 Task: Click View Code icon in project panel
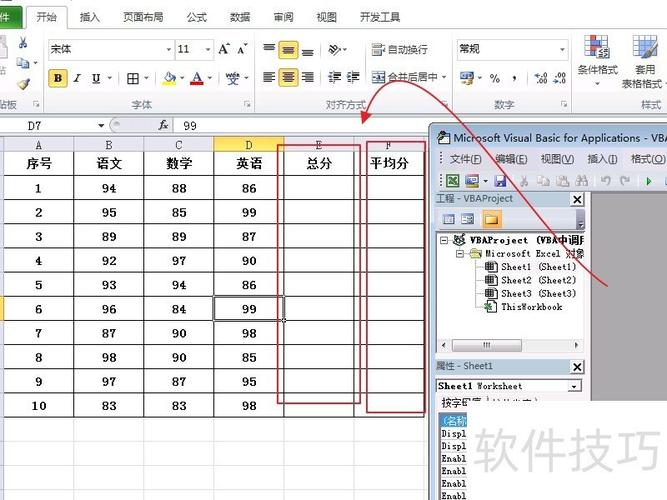coord(449,219)
